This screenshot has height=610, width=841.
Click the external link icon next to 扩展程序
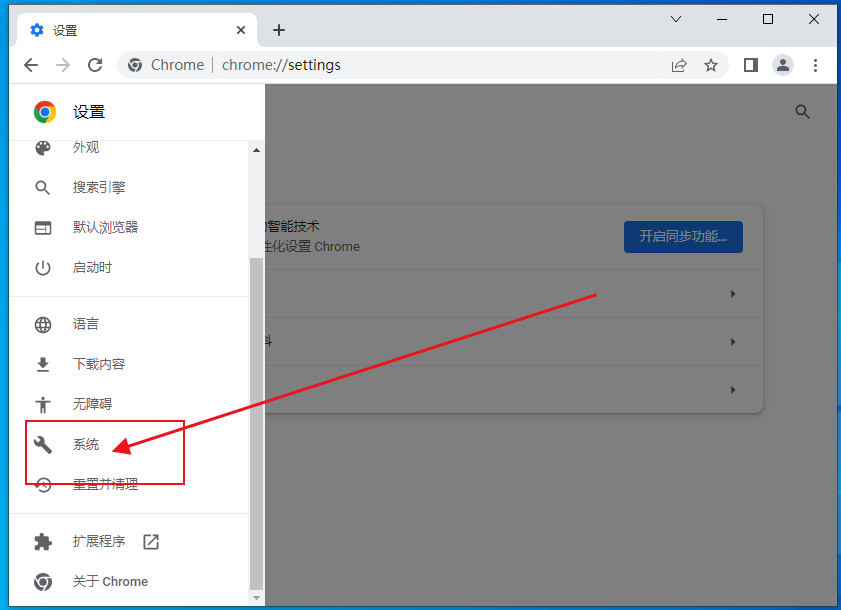(151, 542)
